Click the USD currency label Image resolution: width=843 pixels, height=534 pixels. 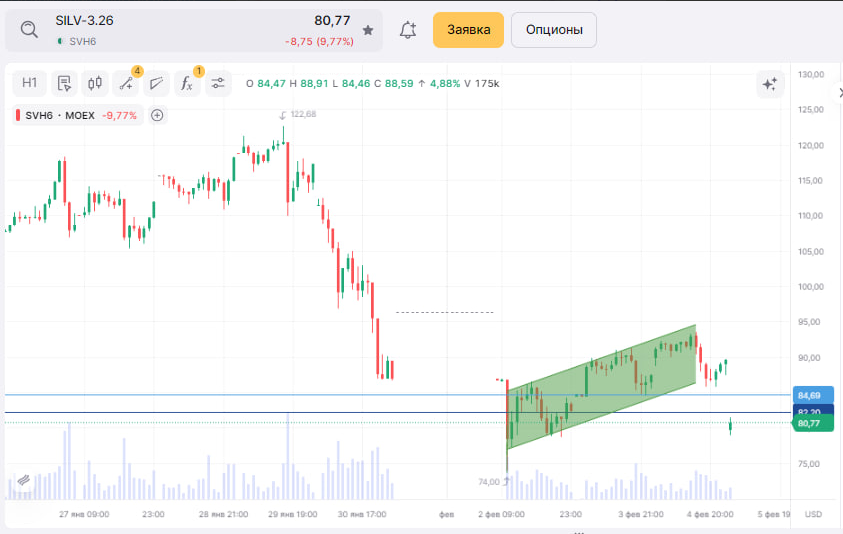(813, 514)
